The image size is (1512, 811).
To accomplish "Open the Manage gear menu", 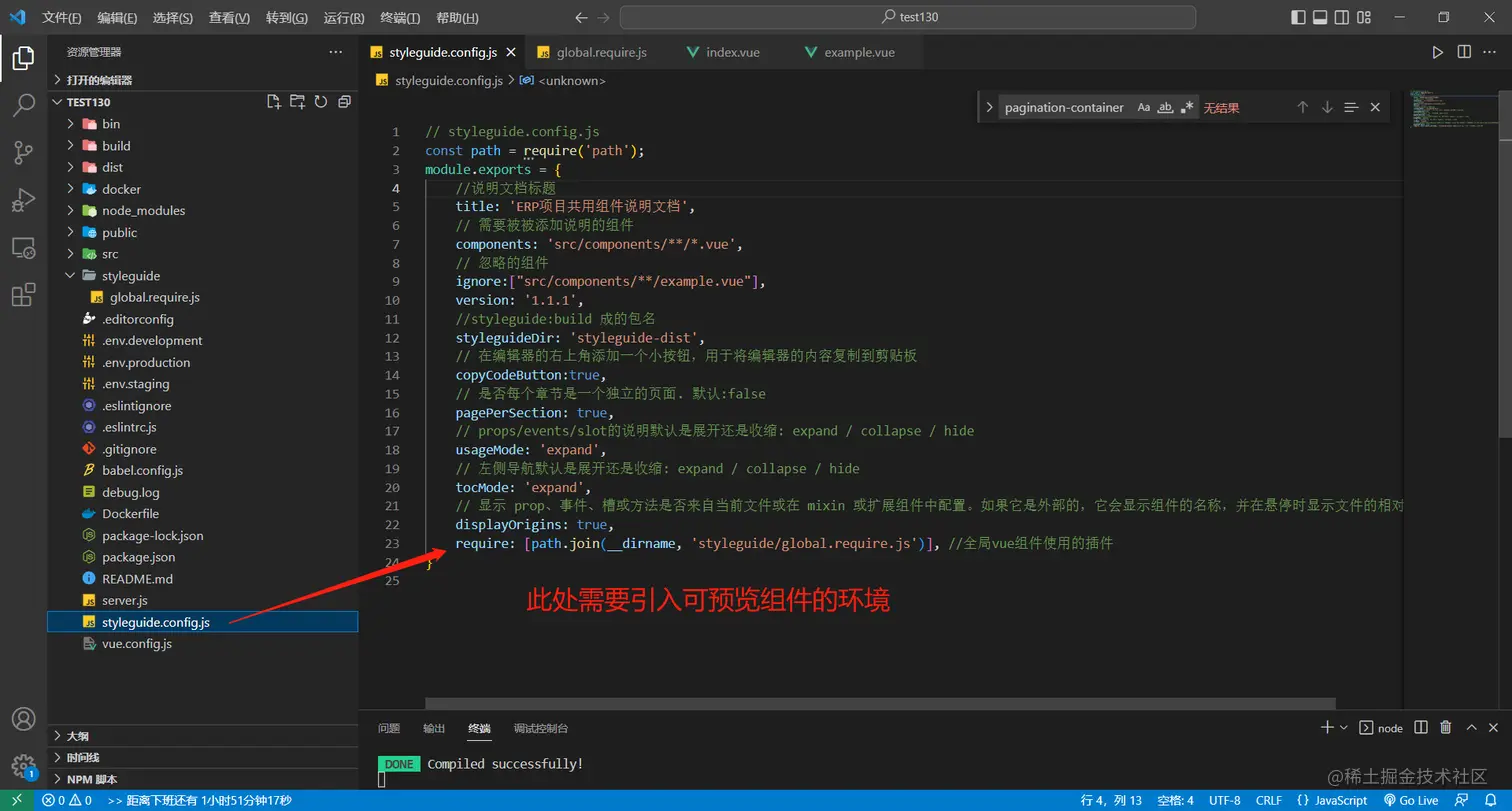I will [23, 766].
